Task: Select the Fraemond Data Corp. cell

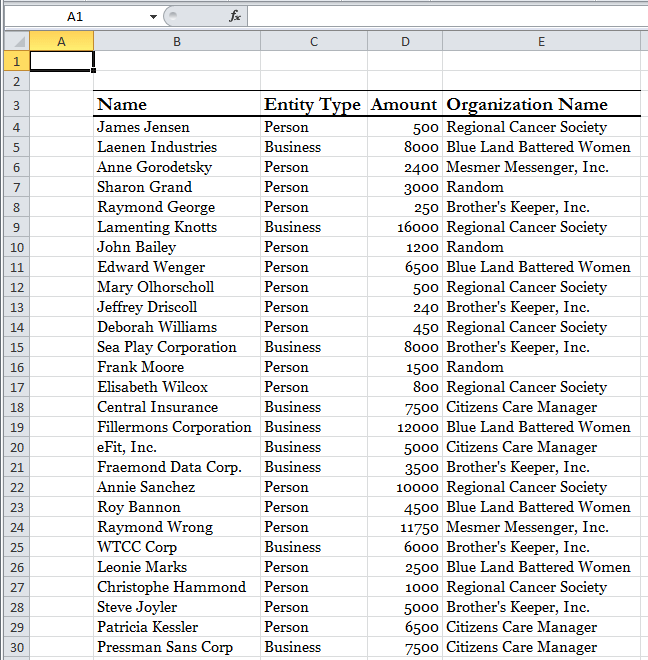Action: (x=177, y=467)
